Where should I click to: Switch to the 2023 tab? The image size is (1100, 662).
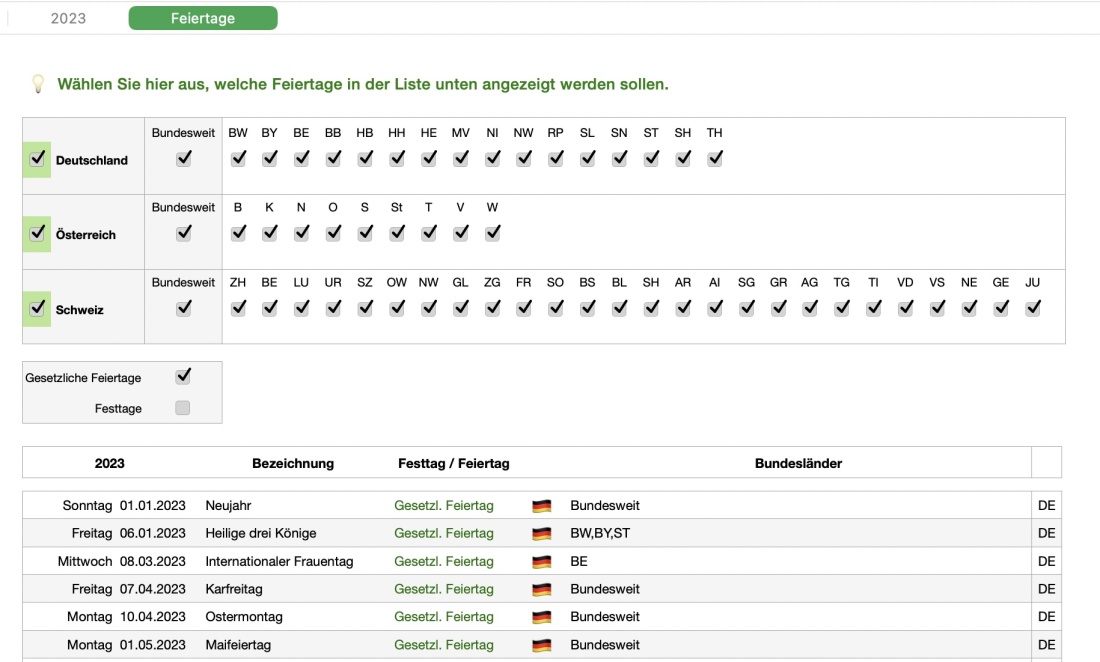[68, 18]
